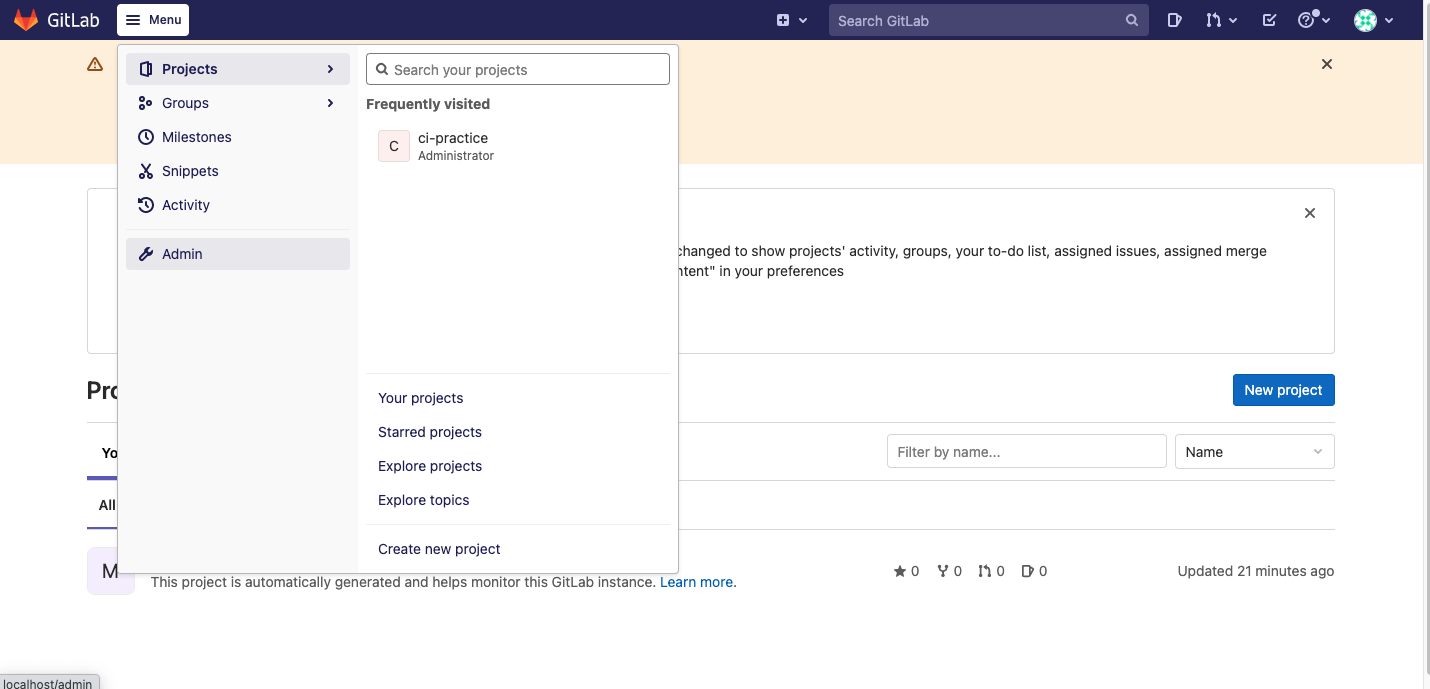Open the Issues icon in the top bar
Viewport: 1430px width, 689px height.
pos(1175,20)
